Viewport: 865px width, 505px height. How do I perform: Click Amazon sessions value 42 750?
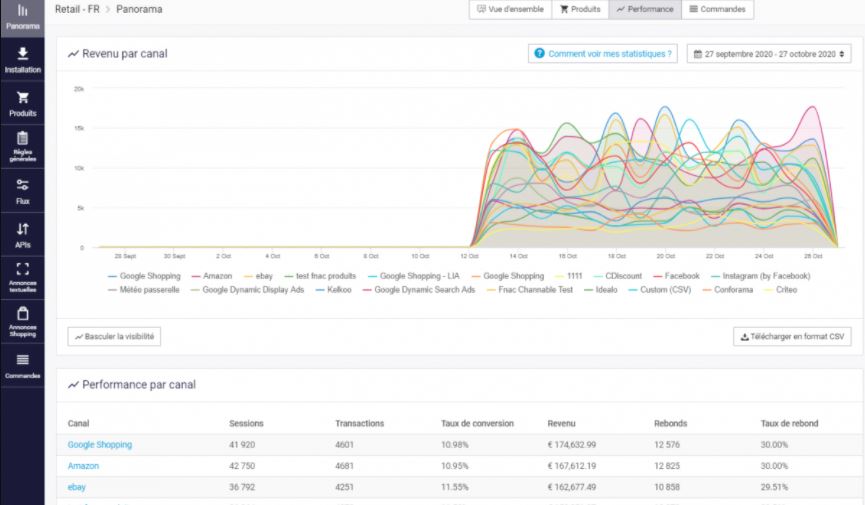[x=242, y=466]
